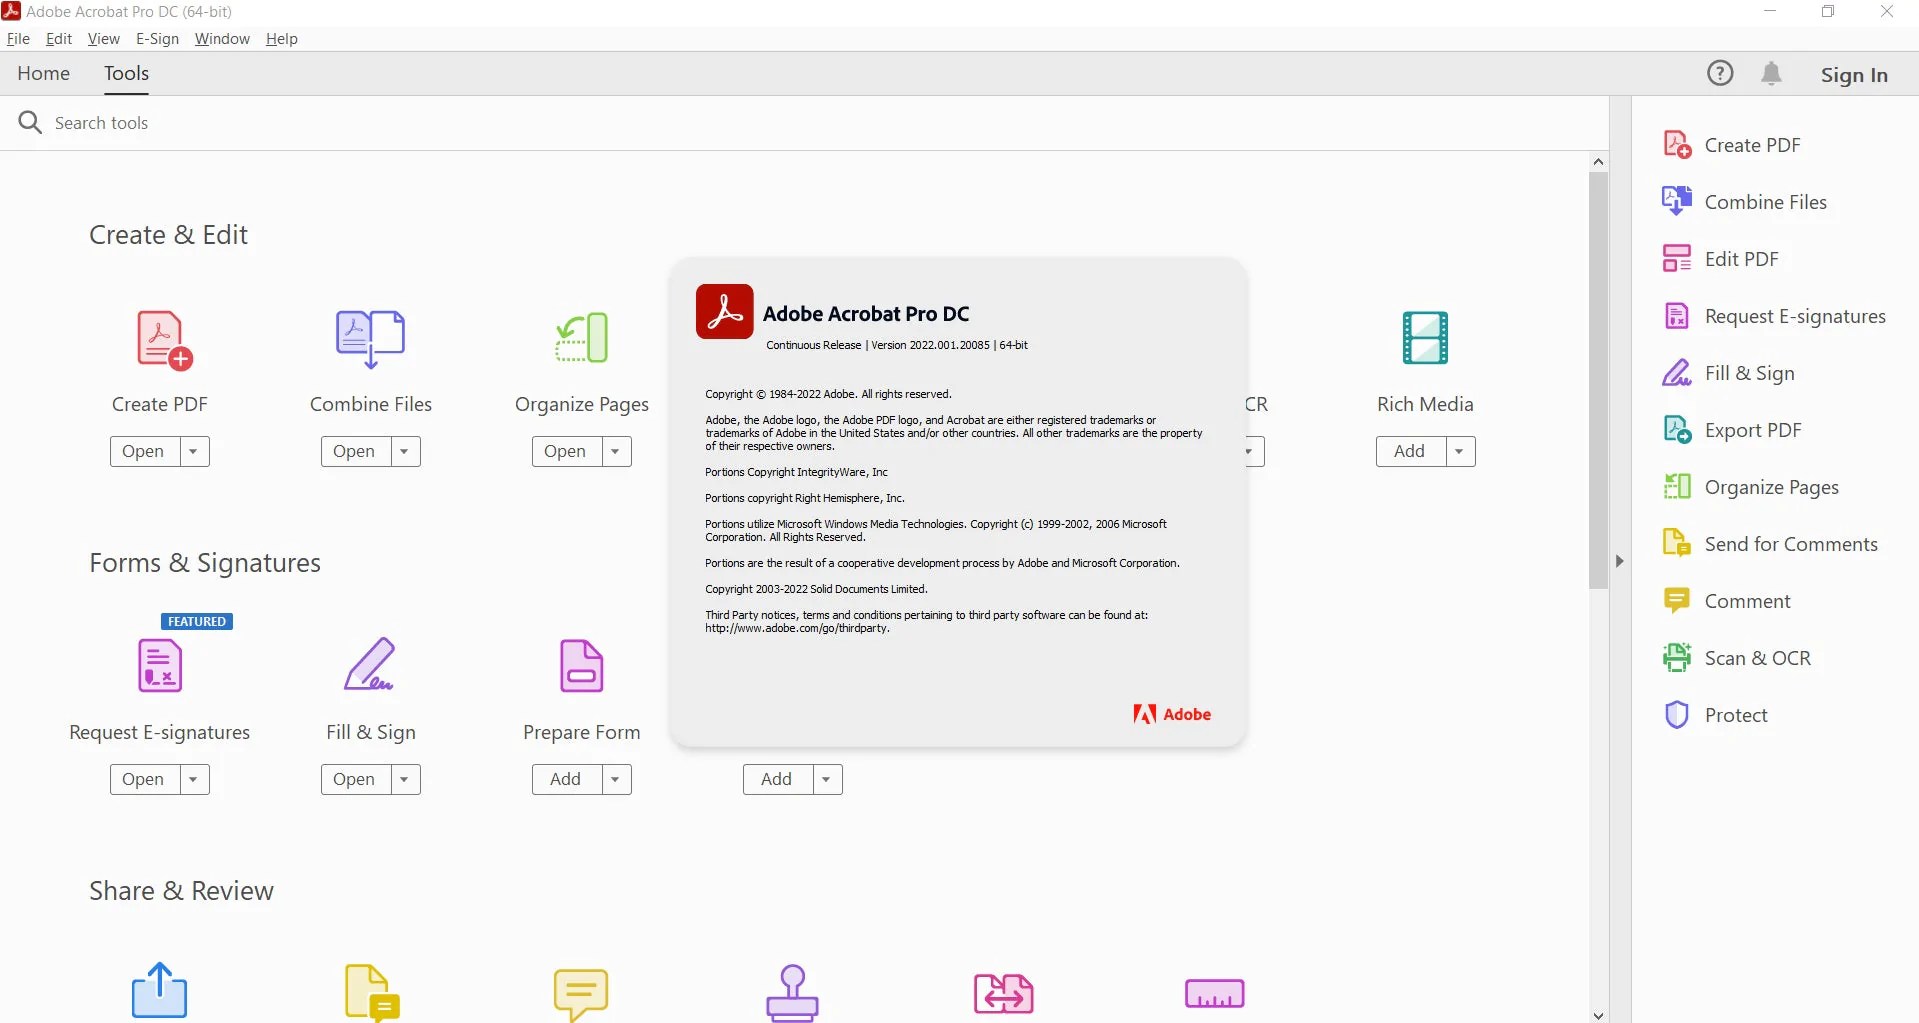Open the Prepare Form tool icon
Screen dimensions: 1919x1023
(x=581, y=665)
